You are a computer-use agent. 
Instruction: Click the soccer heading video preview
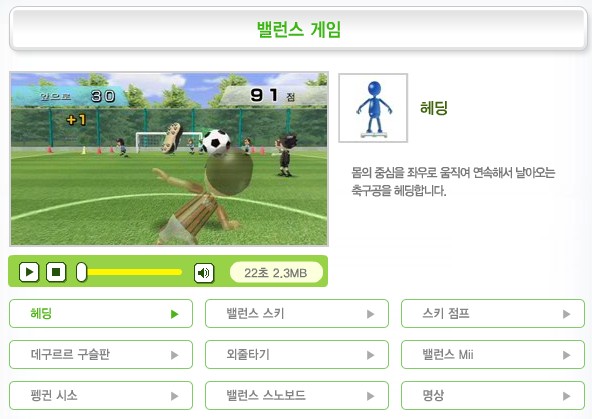pos(169,159)
